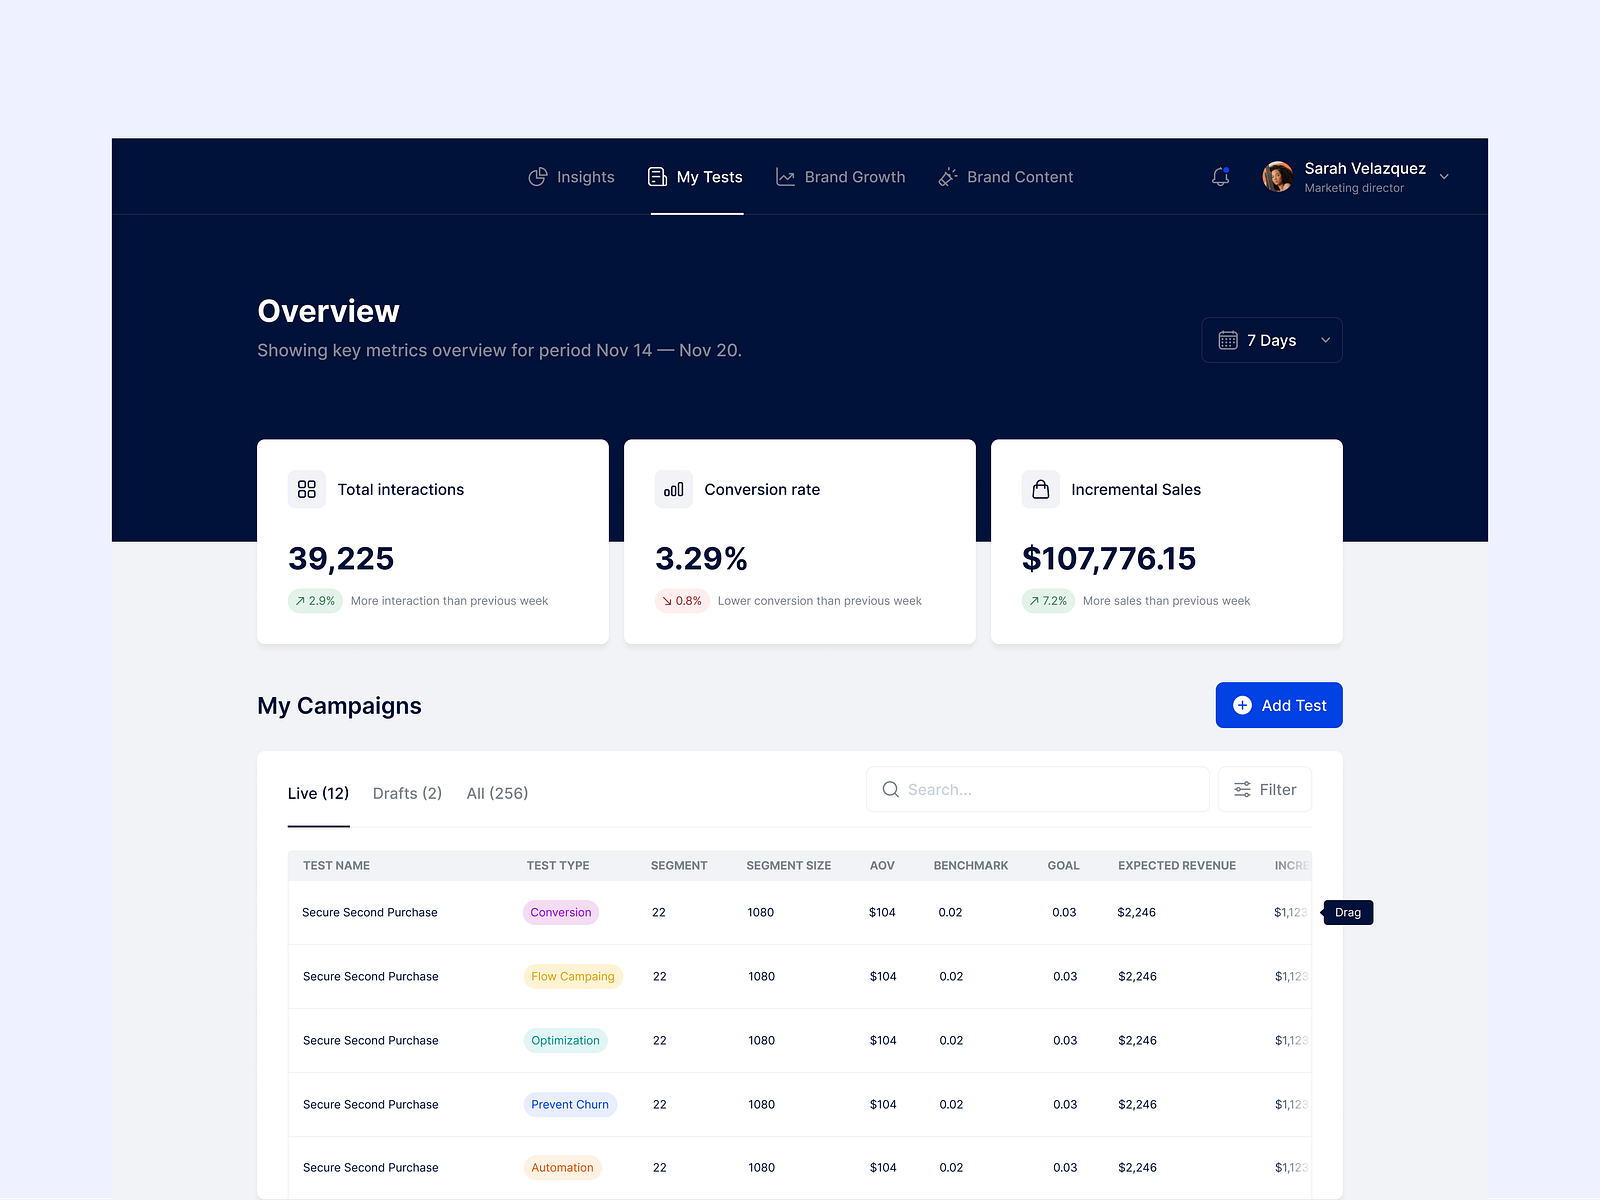
Task: Click the Add Test button
Action: coord(1279,705)
